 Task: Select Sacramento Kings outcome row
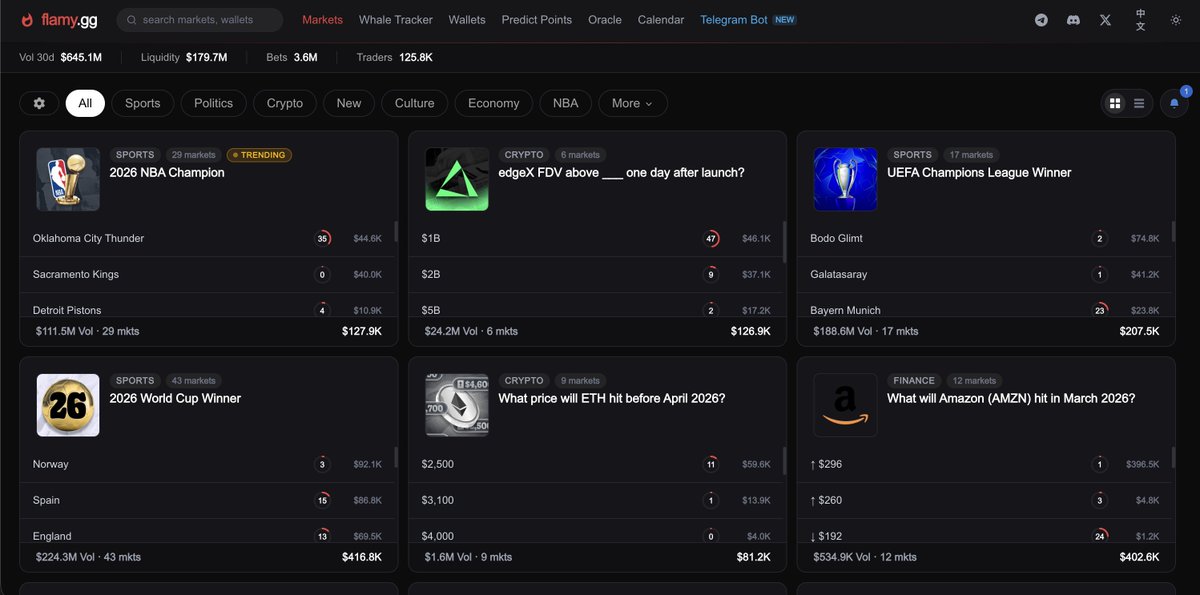208,274
